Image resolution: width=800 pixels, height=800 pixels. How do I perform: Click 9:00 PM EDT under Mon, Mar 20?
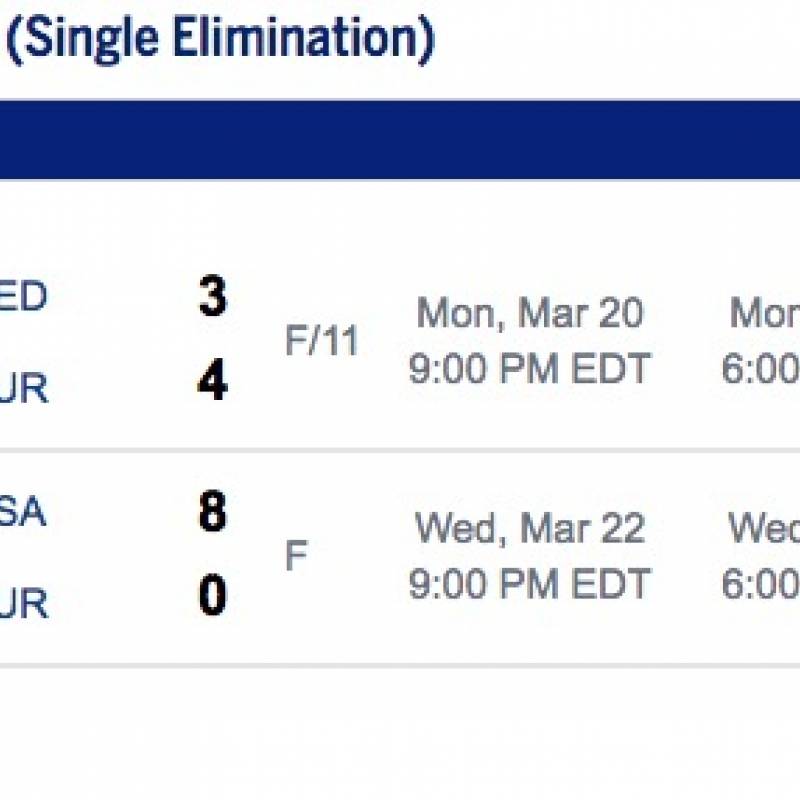coord(530,368)
